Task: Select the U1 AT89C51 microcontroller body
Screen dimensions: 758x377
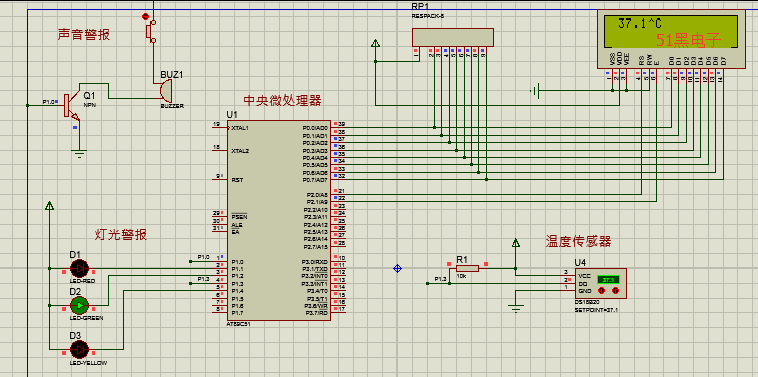Action: (279, 220)
